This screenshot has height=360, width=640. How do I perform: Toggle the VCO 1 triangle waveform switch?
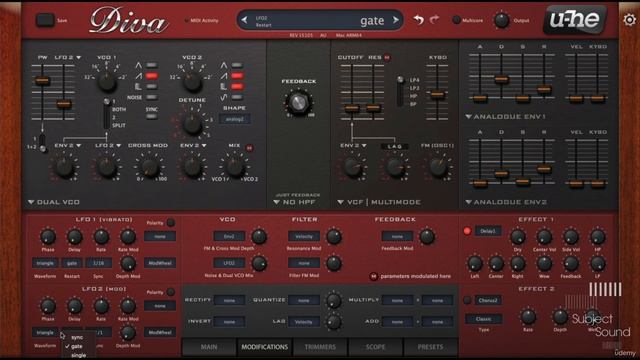pos(151,65)
